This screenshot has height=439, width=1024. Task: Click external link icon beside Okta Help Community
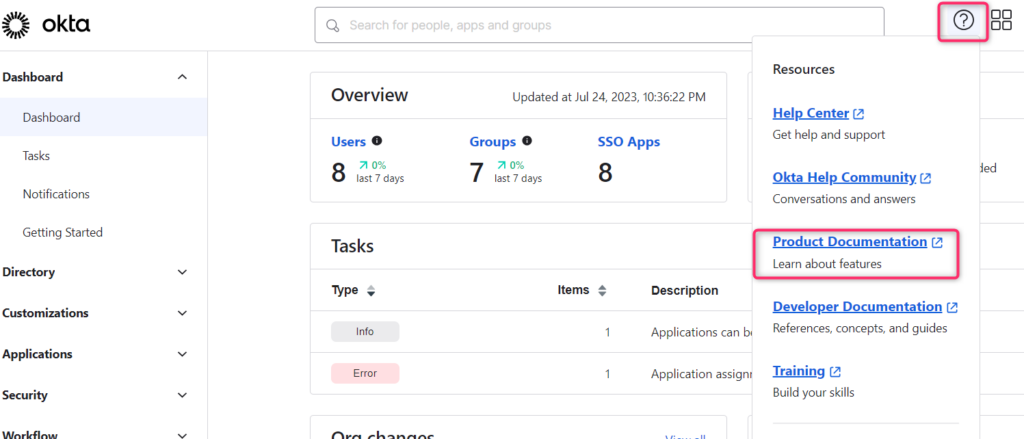tap(925, 178)
